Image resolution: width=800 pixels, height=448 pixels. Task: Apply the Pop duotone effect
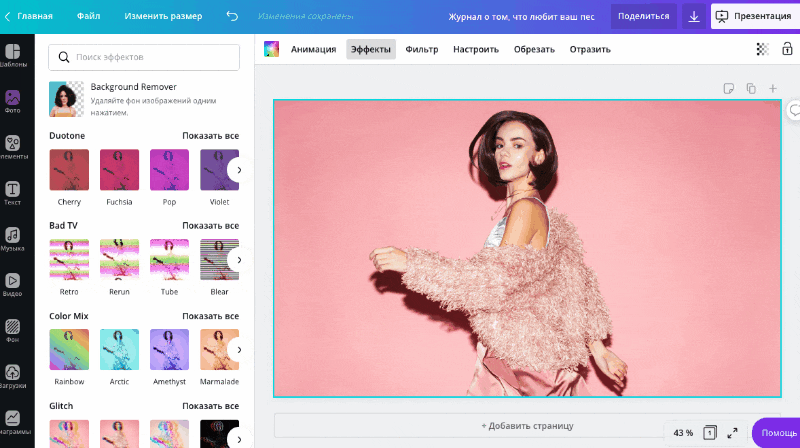pos(169,170)
